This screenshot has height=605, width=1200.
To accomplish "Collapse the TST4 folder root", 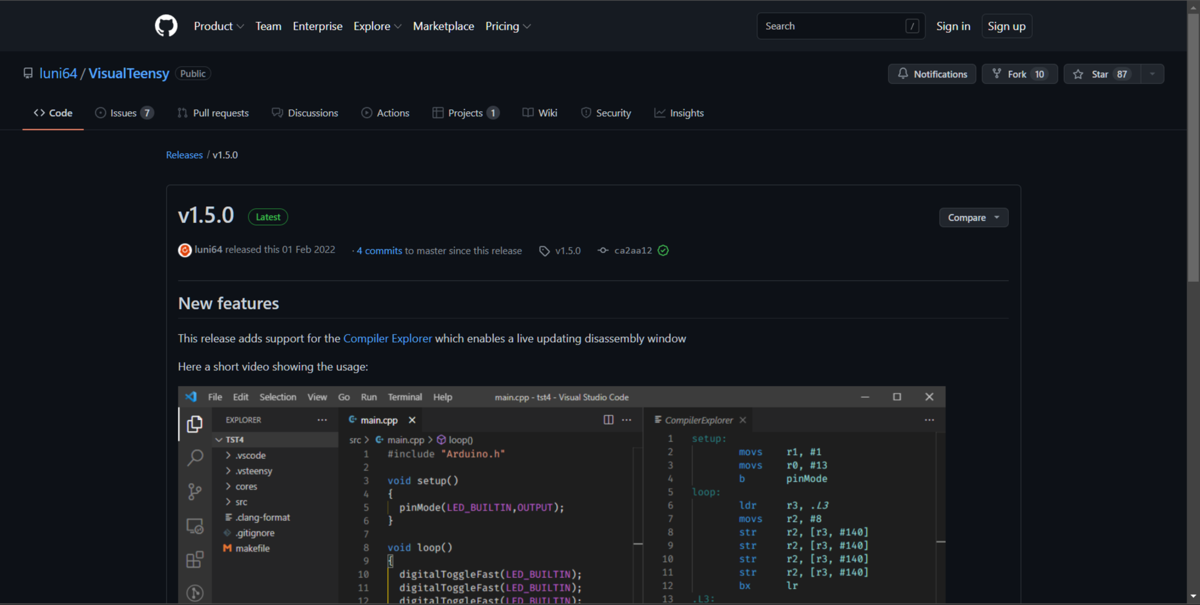I will tap(275, 440).
